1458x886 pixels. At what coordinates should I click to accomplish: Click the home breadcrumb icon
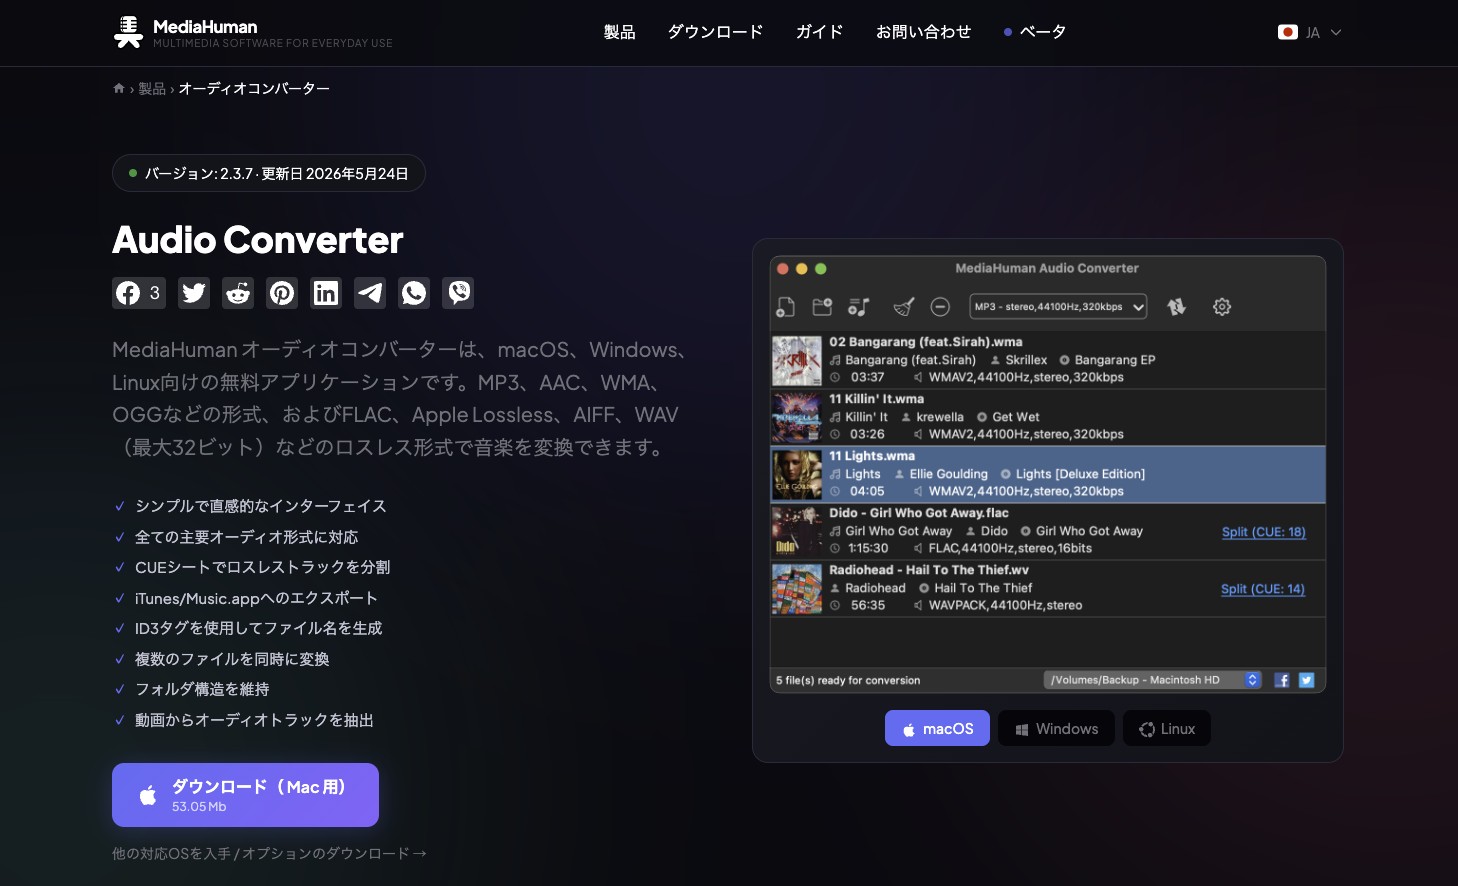pos(119,88)
